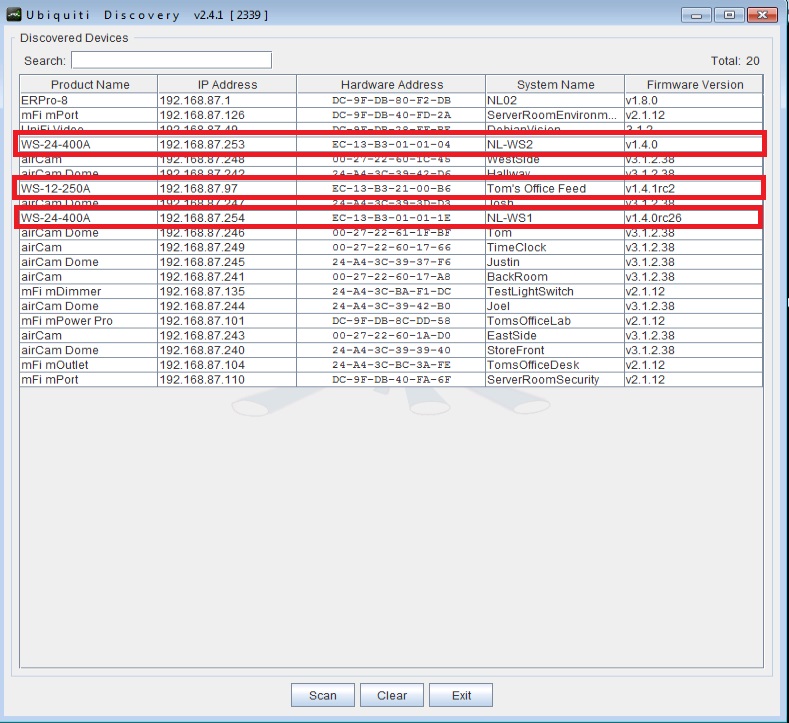Screen dimensions: 789x723
Task: Sort by Firmware Version column header
Action: 694,85
